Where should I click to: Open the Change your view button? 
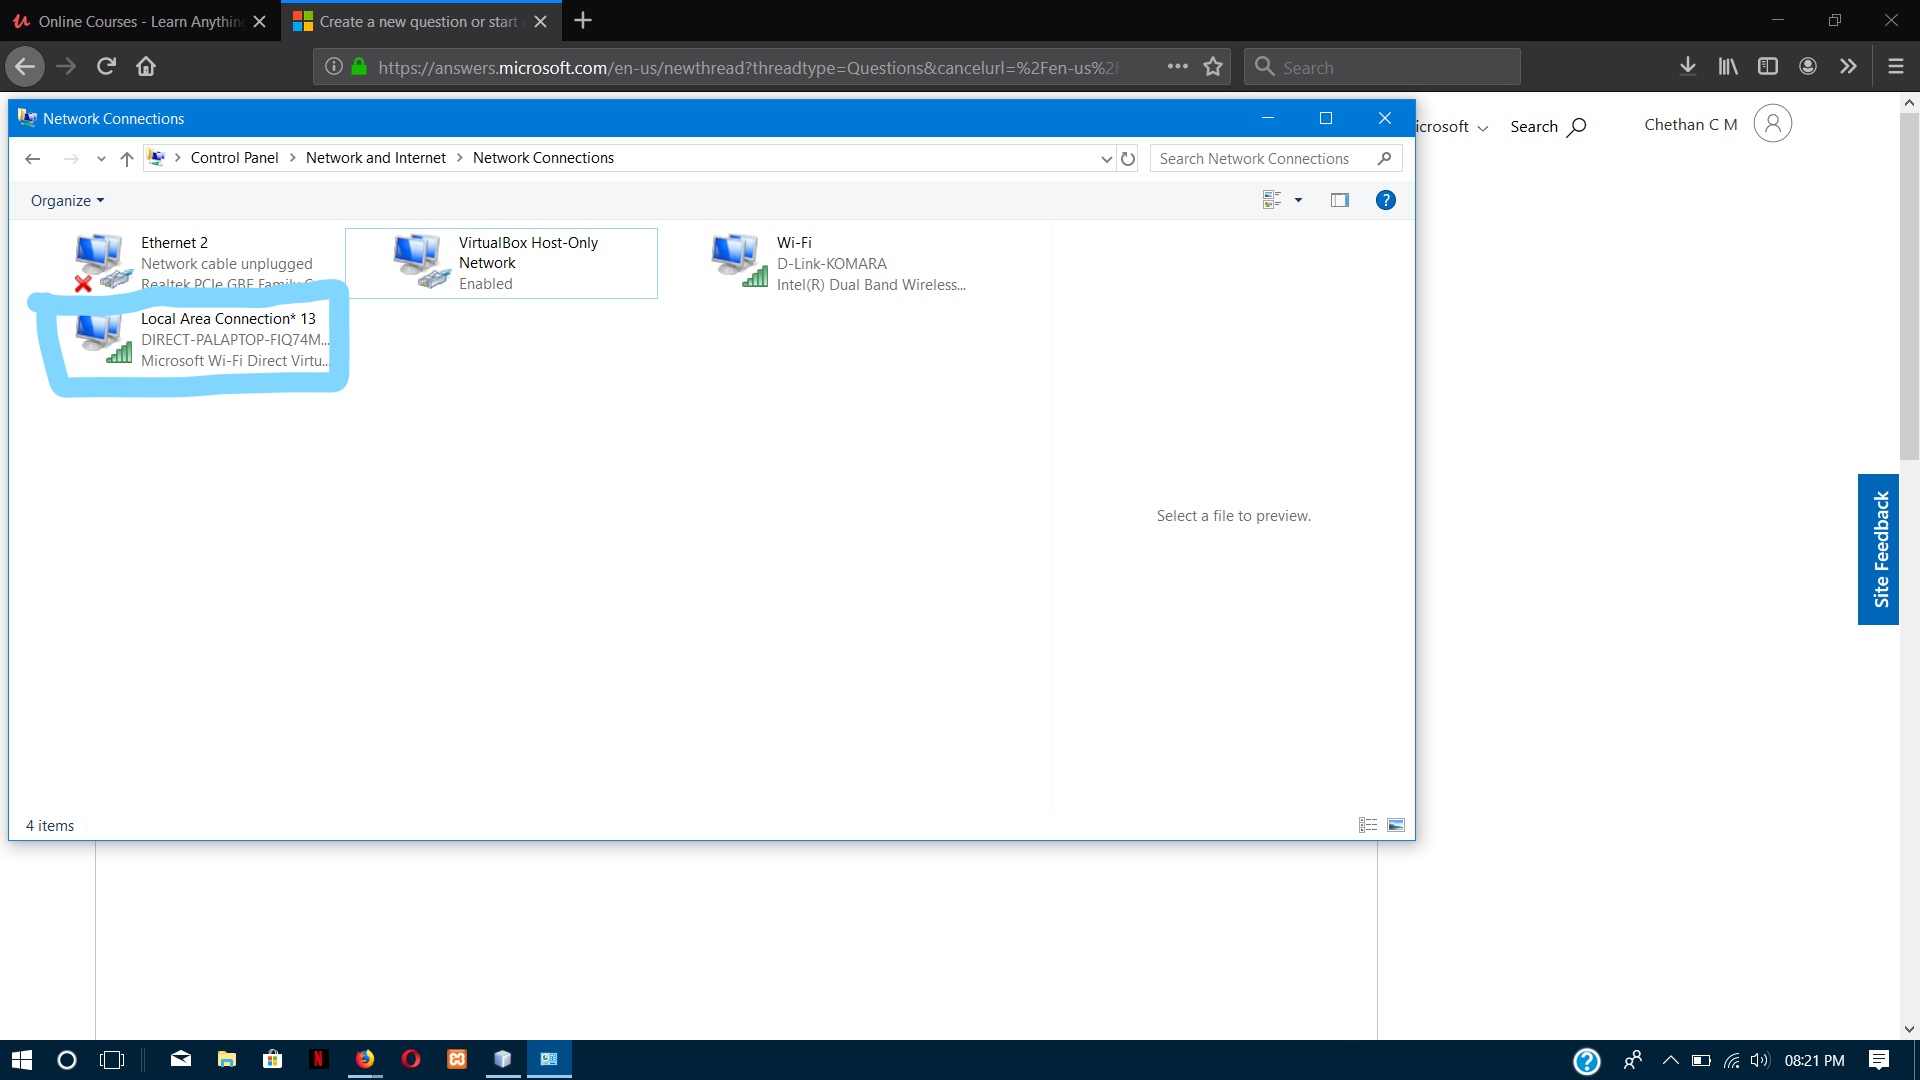1272,200
